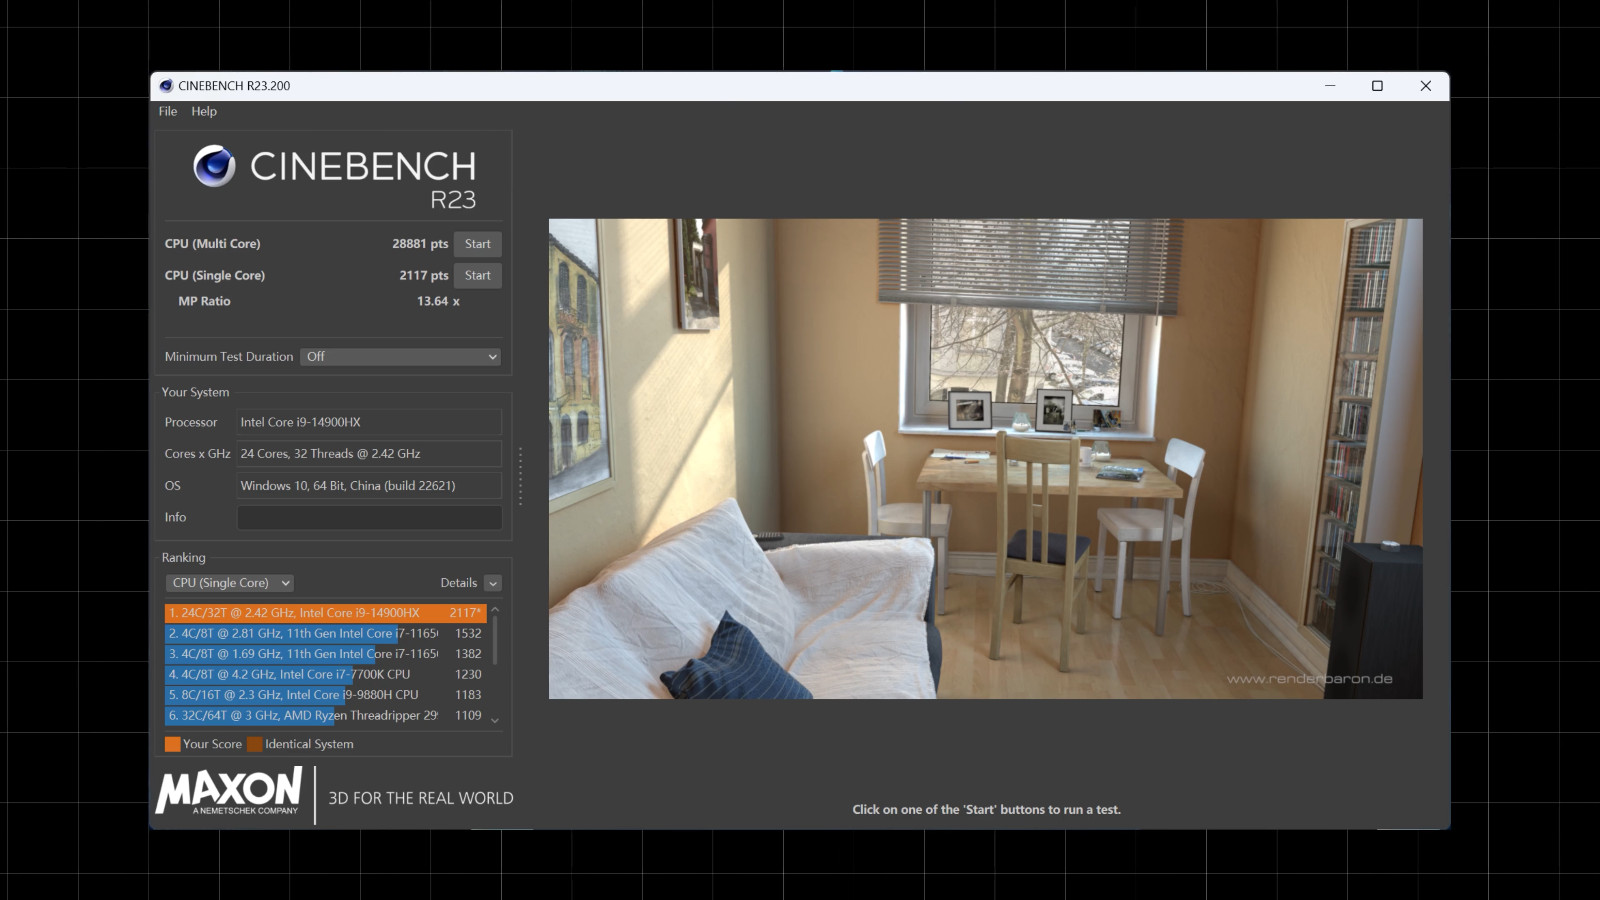Select ranking row 1 Intel Core i9-14900HX
The width and height of the screenshot is (1600, 900).
[326, 613]
